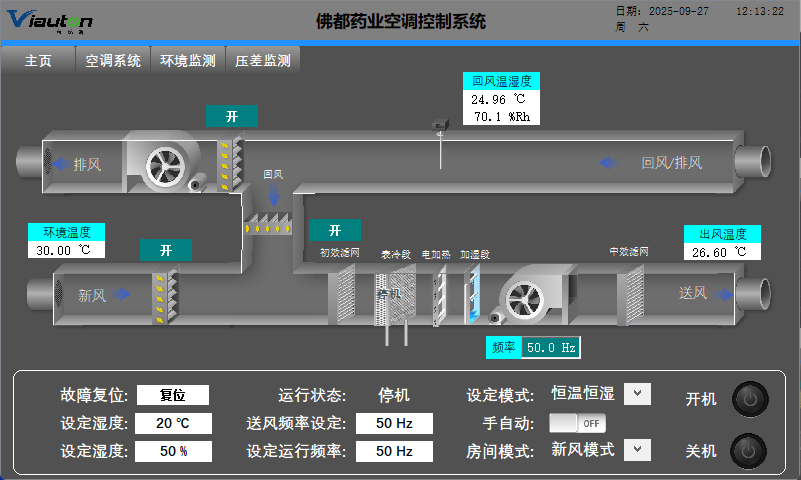This screenshot has width=801, height=480.
Task: Click the setpoint field showing 20 ℃
Action: pyautogui.click(x=174, y=423)
